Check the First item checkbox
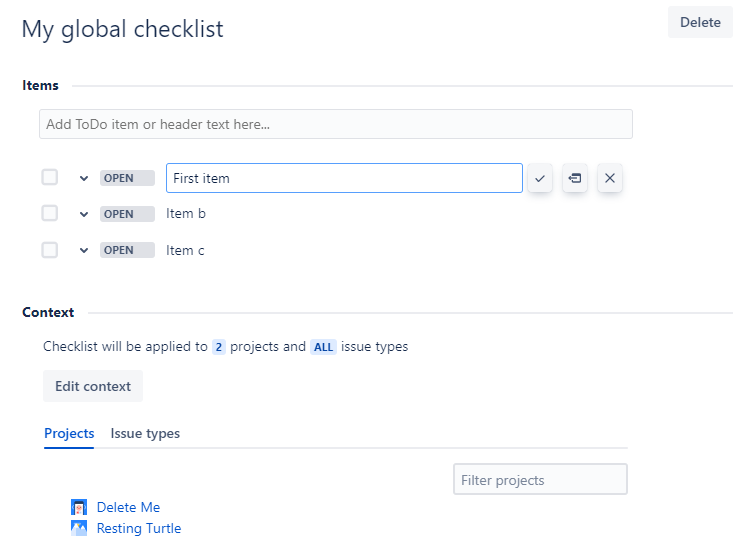This screenshot has width=740, height=549. pos(50,177)
